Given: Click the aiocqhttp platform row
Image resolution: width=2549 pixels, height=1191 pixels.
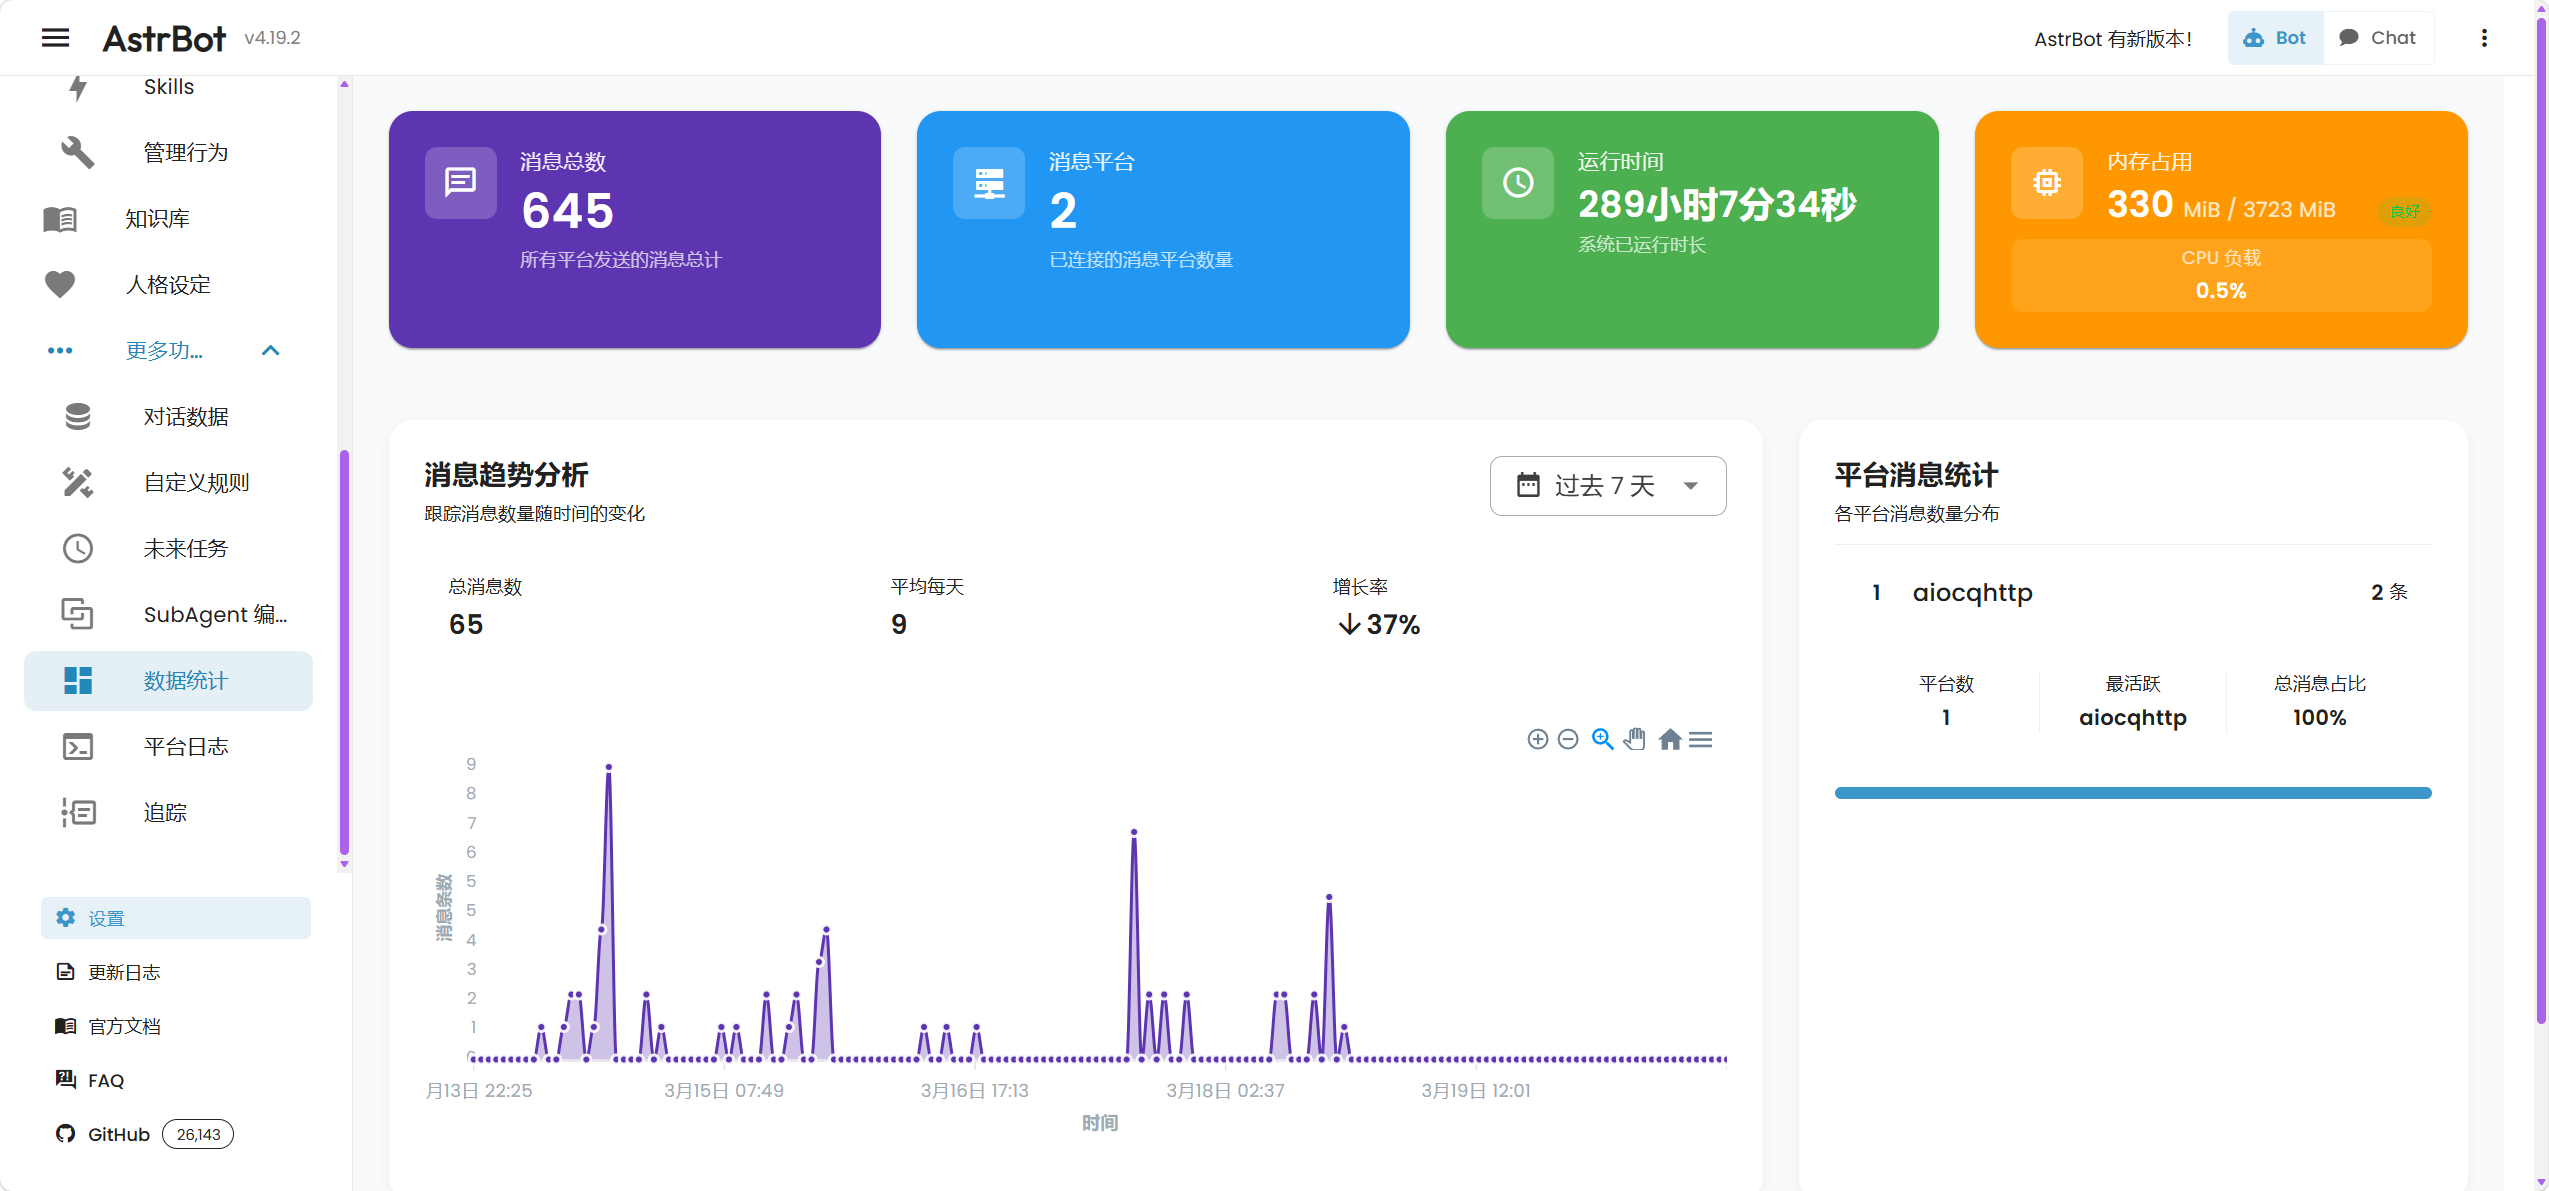Looking at the screenshot, I should tap(2133, 592).
